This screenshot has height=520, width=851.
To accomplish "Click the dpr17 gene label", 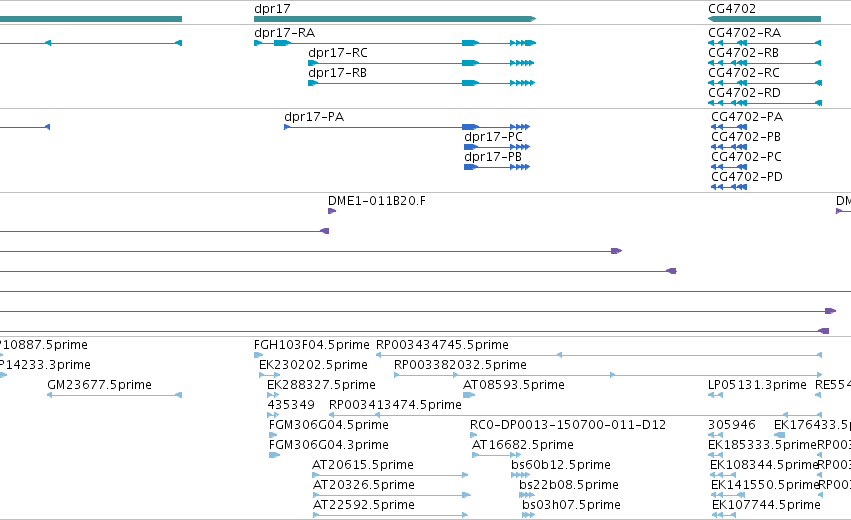I will point(272,9).
